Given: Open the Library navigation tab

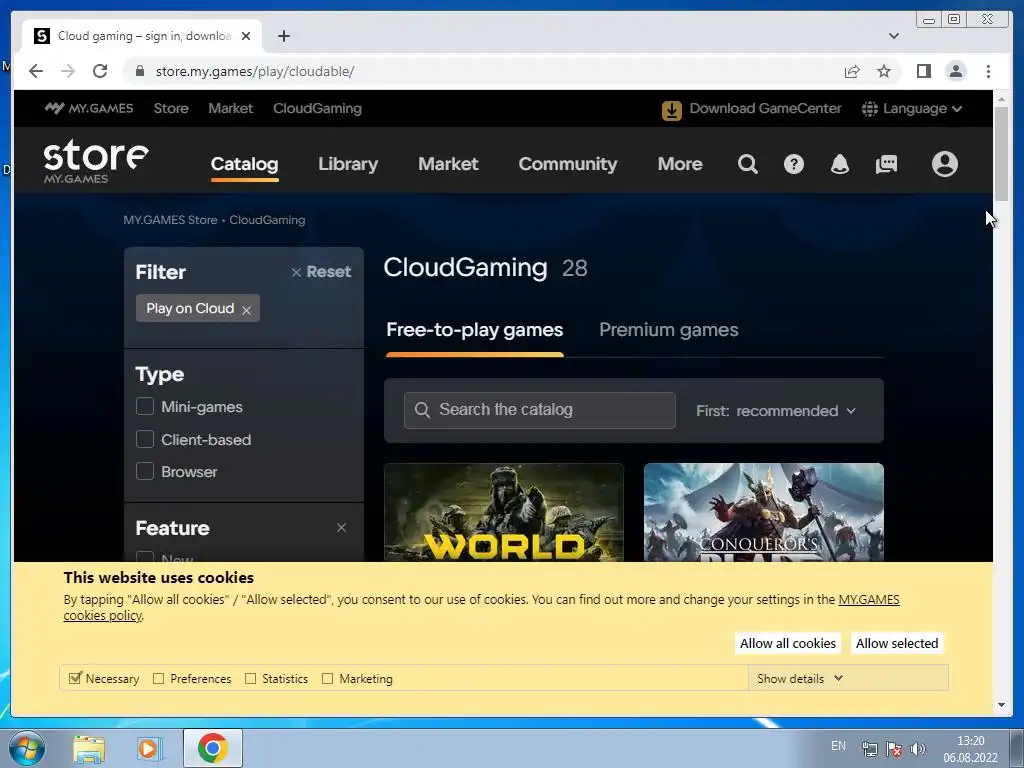Looking at the screenshot, I should pos(348,164).
